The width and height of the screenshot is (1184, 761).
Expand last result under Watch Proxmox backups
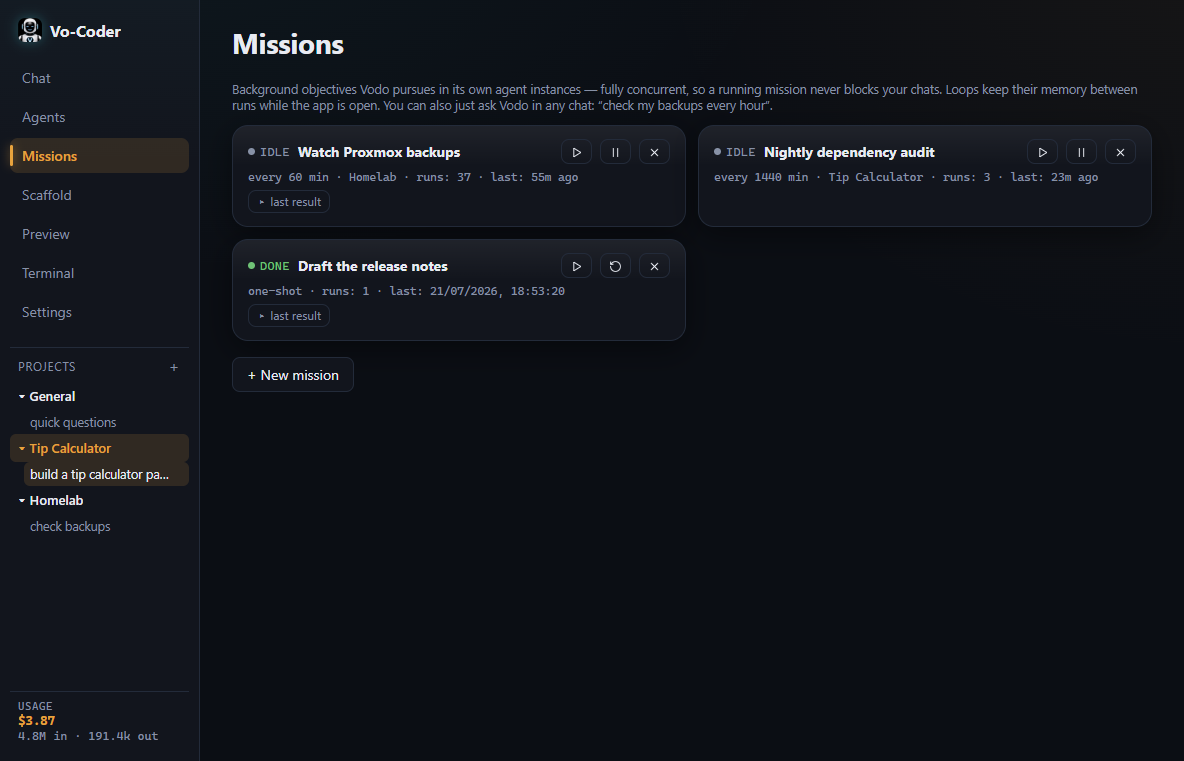(x=289, y=202)
